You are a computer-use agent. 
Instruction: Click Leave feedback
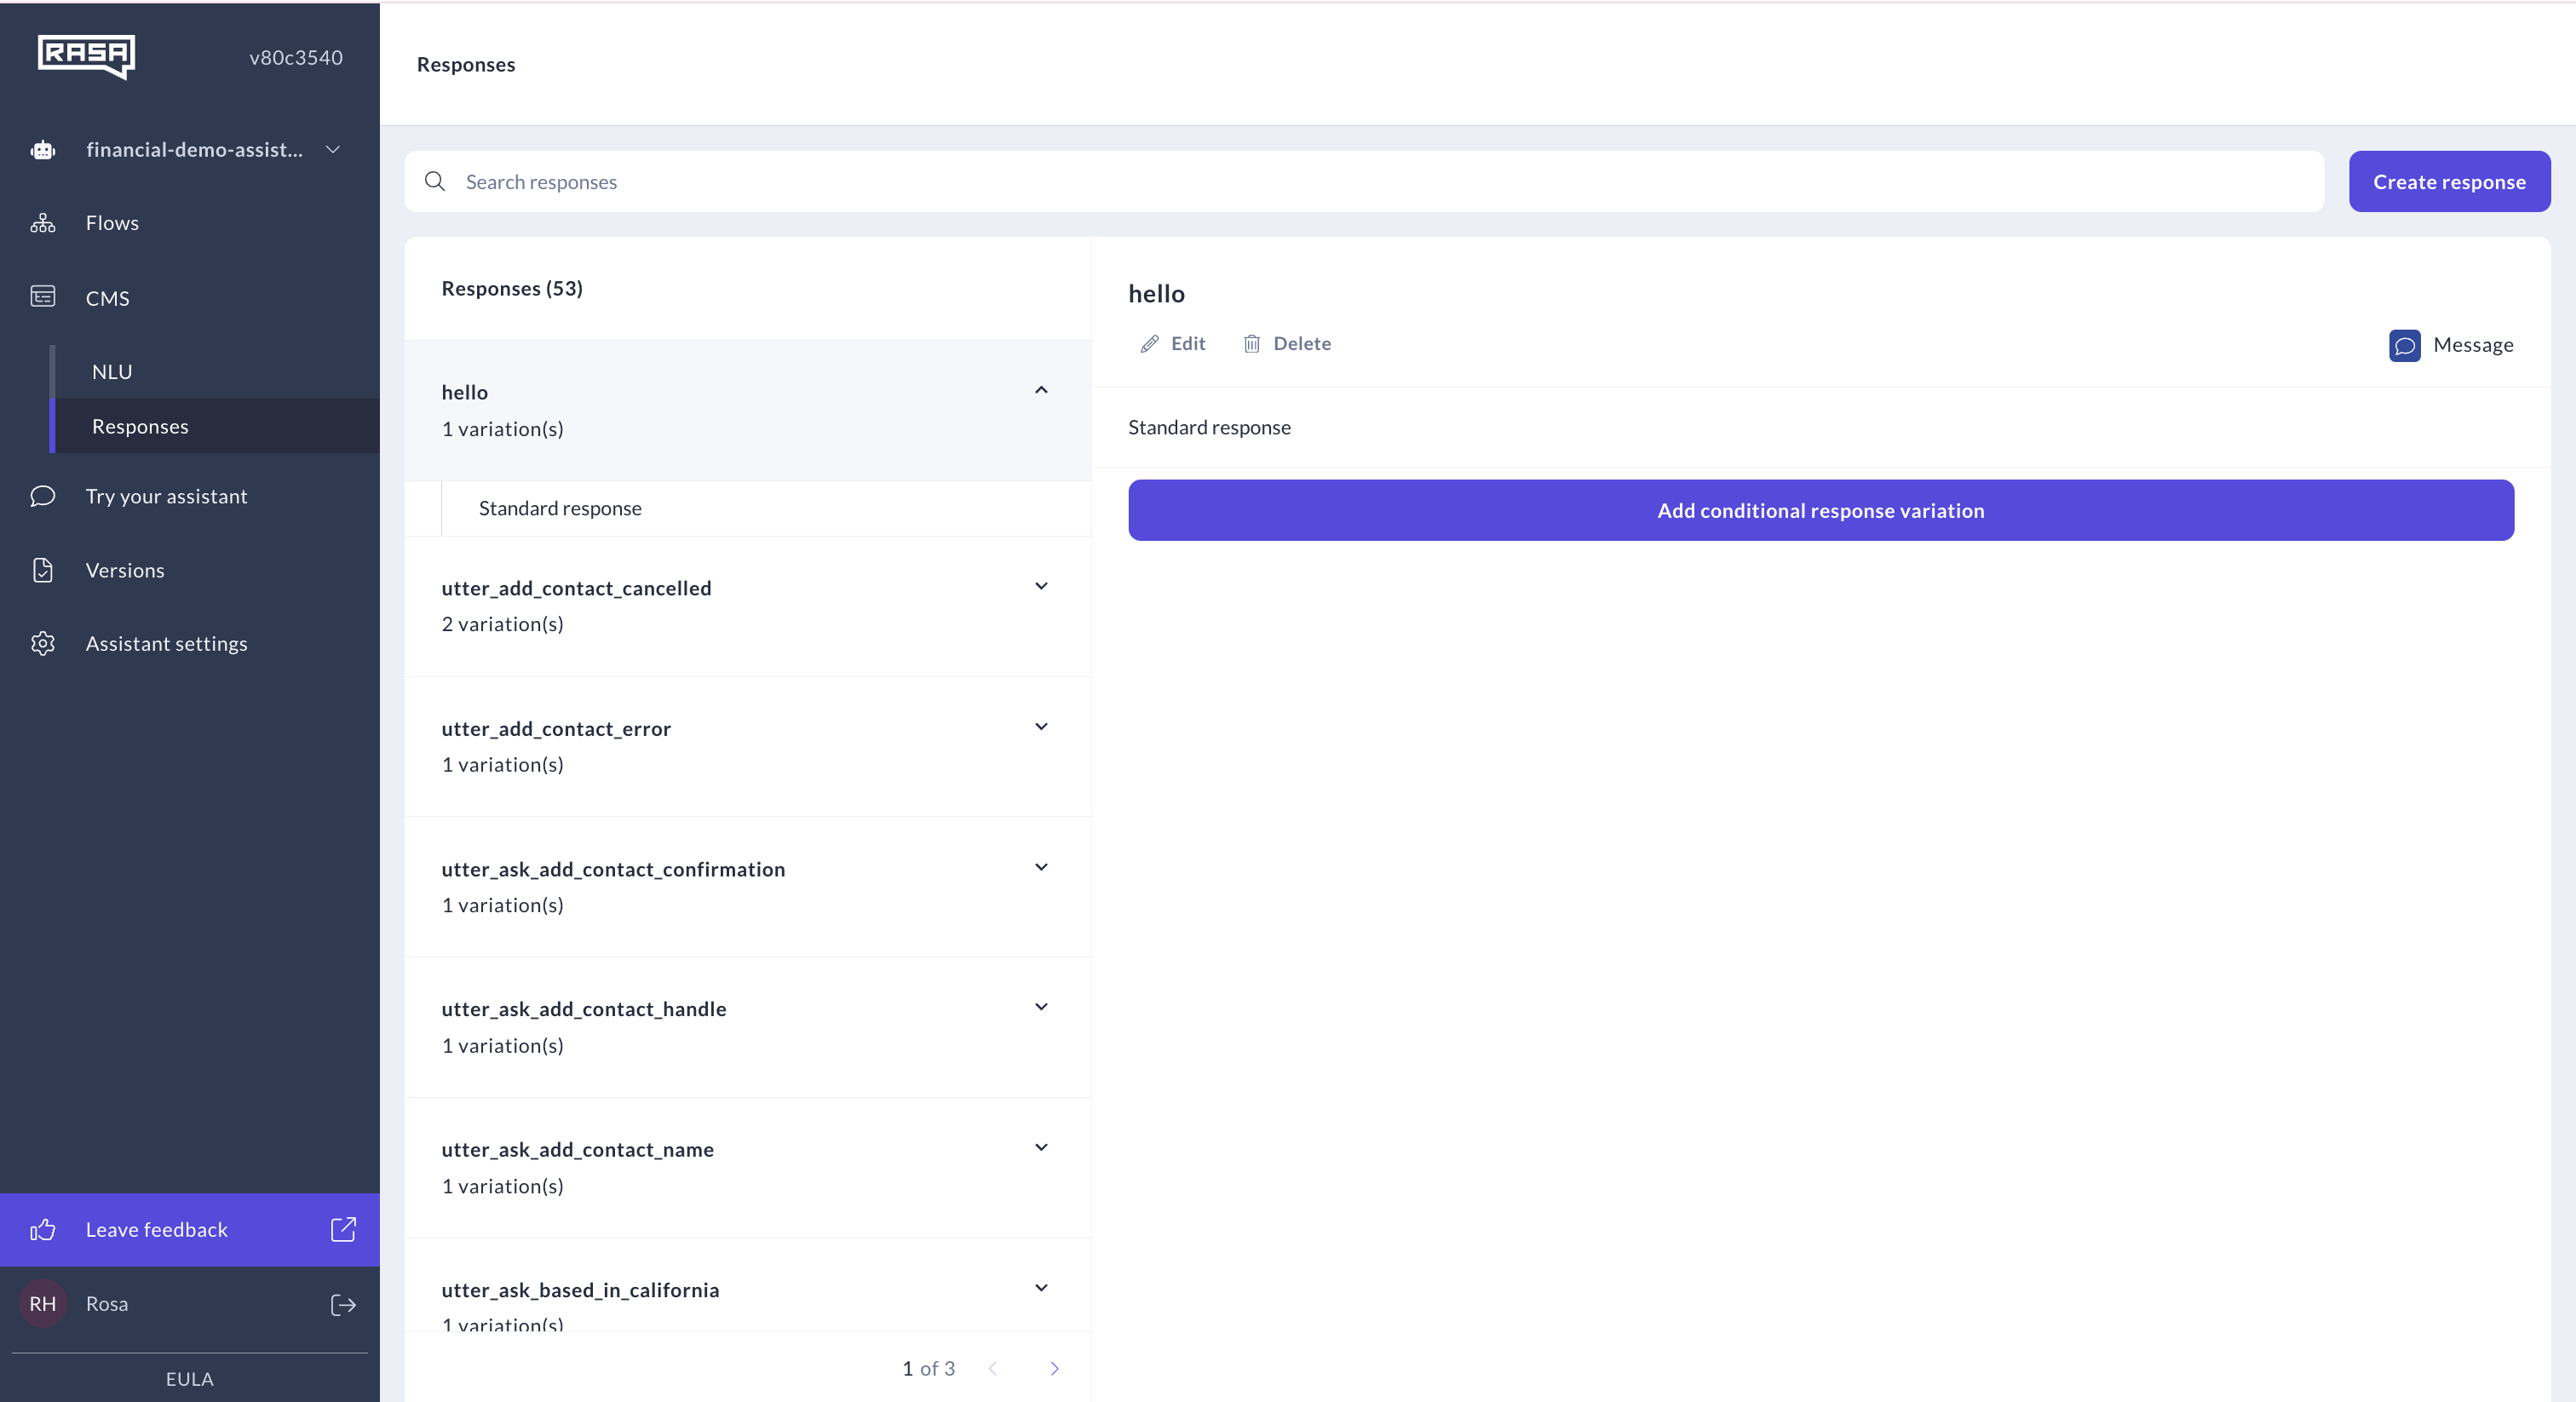tap(190, 1230)
